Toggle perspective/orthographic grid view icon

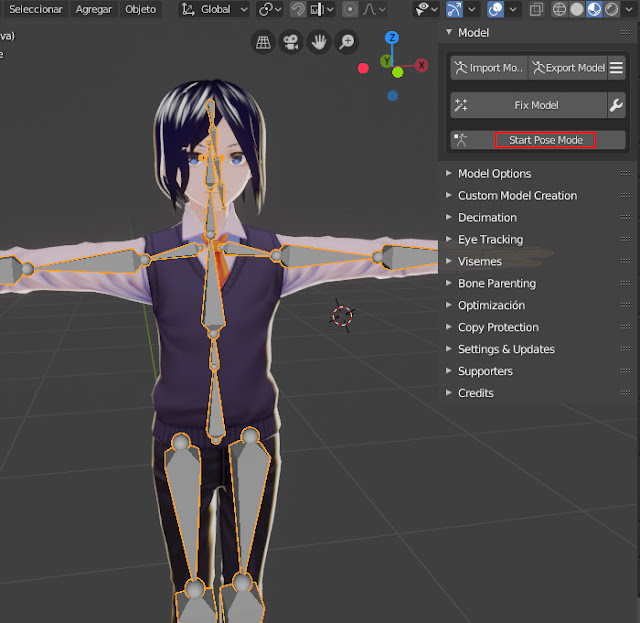263,42
